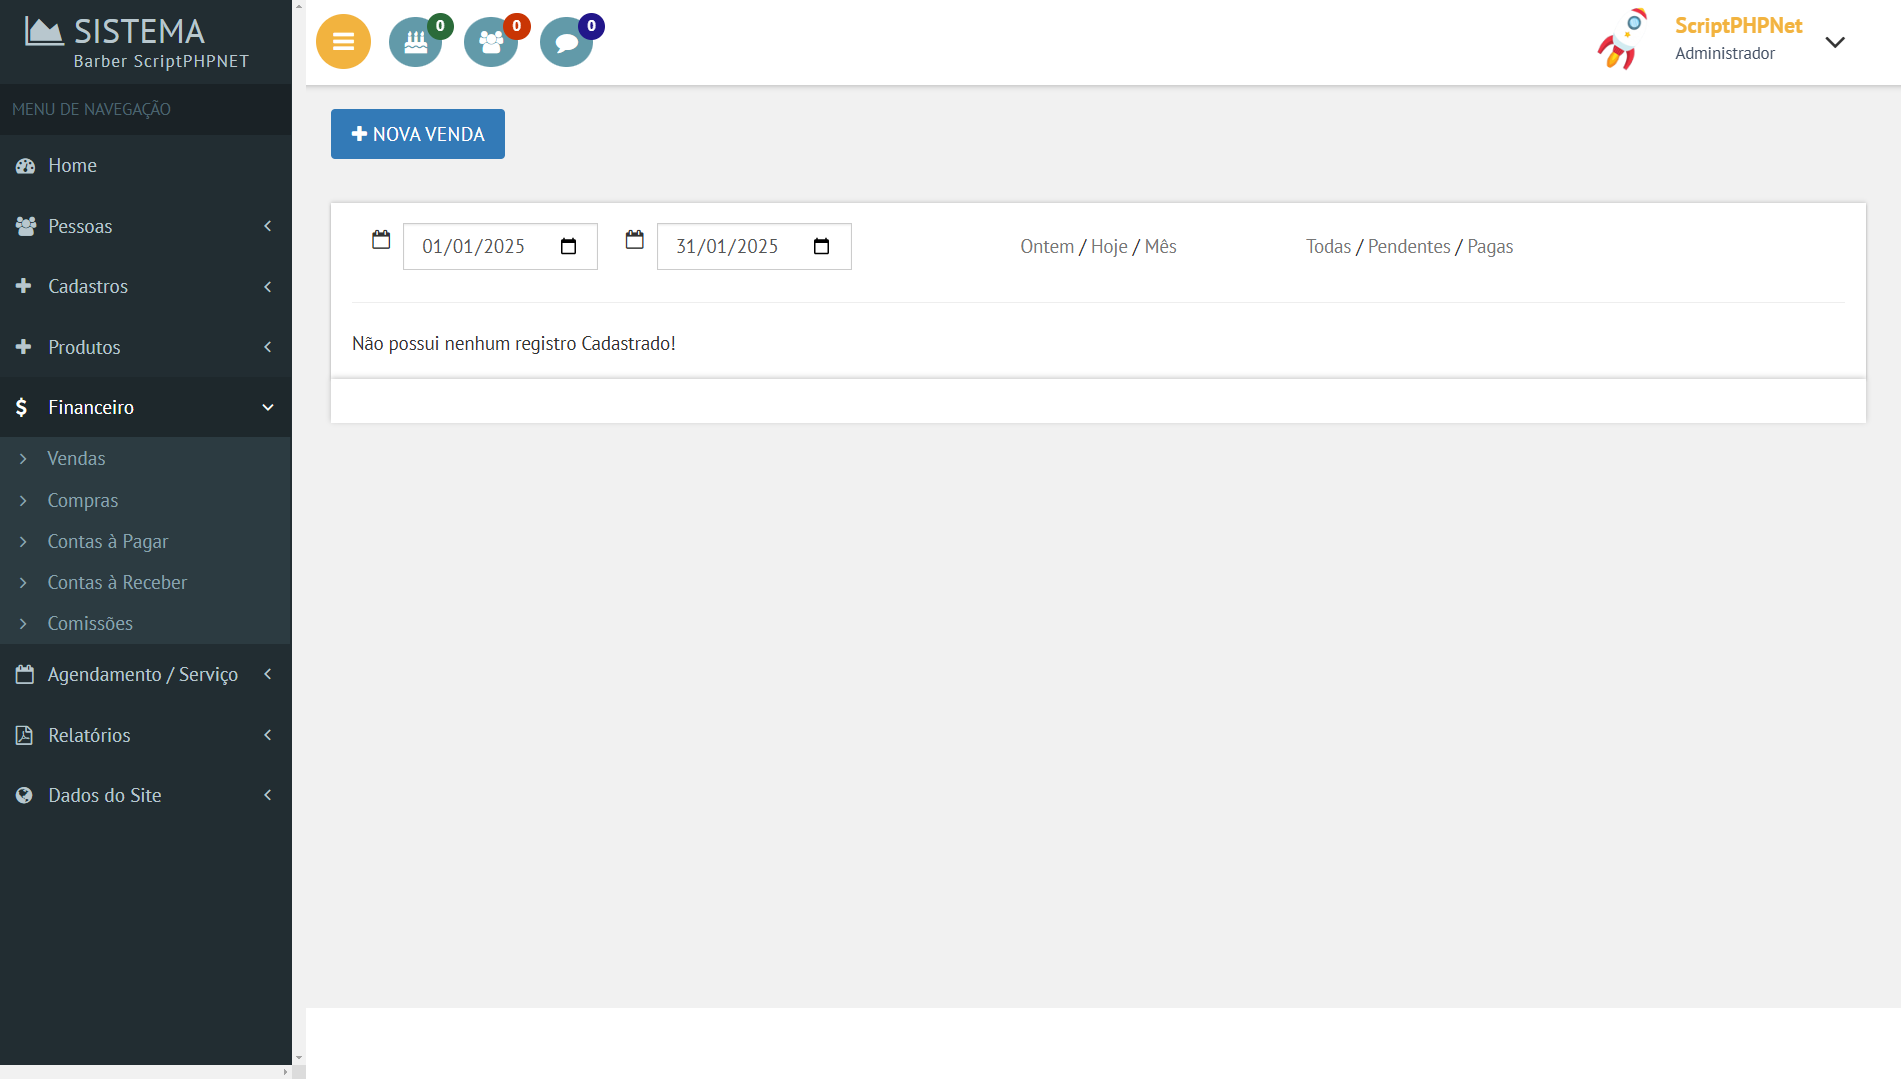Open calendar picker in end date field

point(822,247)
